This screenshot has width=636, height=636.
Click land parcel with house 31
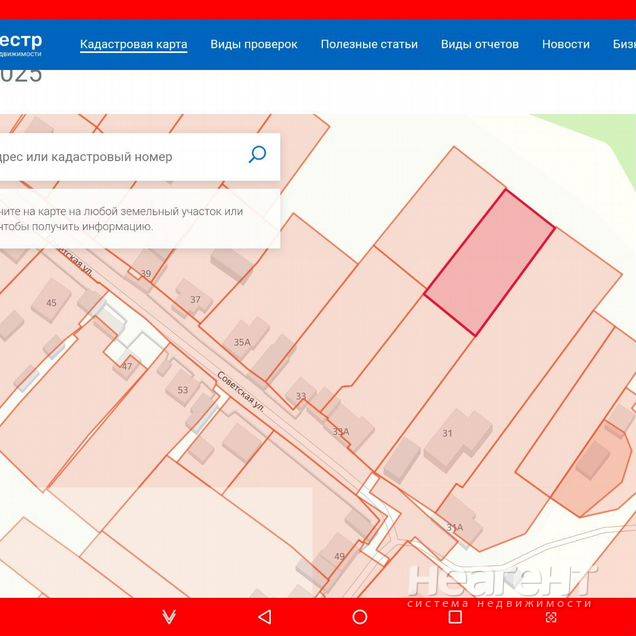click(447, 432)
